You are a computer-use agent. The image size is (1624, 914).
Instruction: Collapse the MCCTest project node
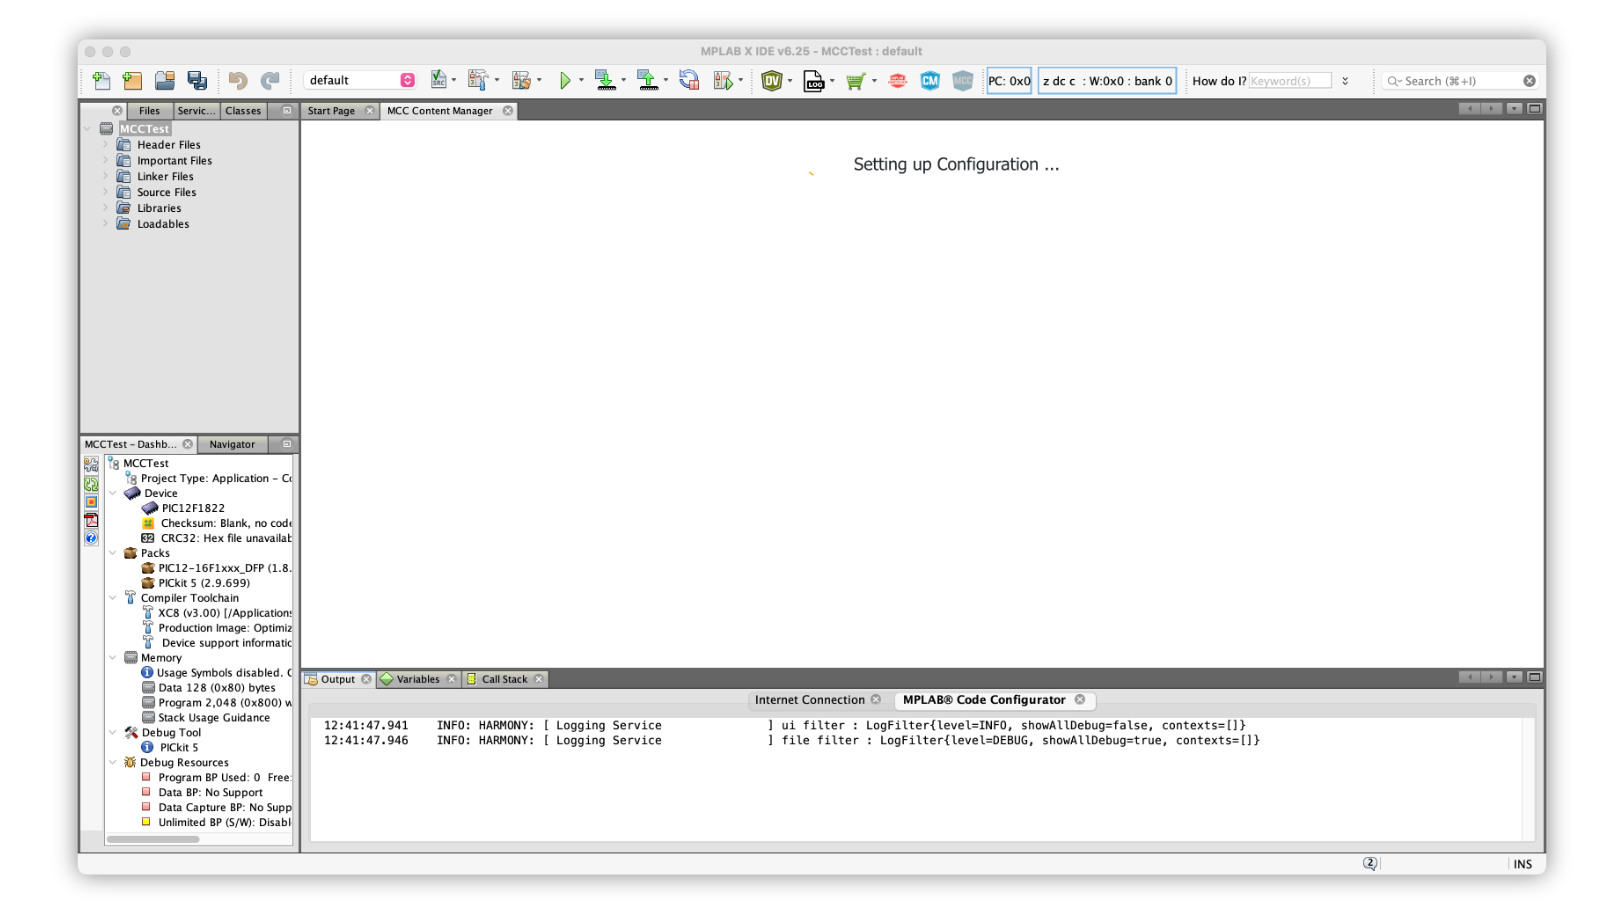[x=88, y=129]
